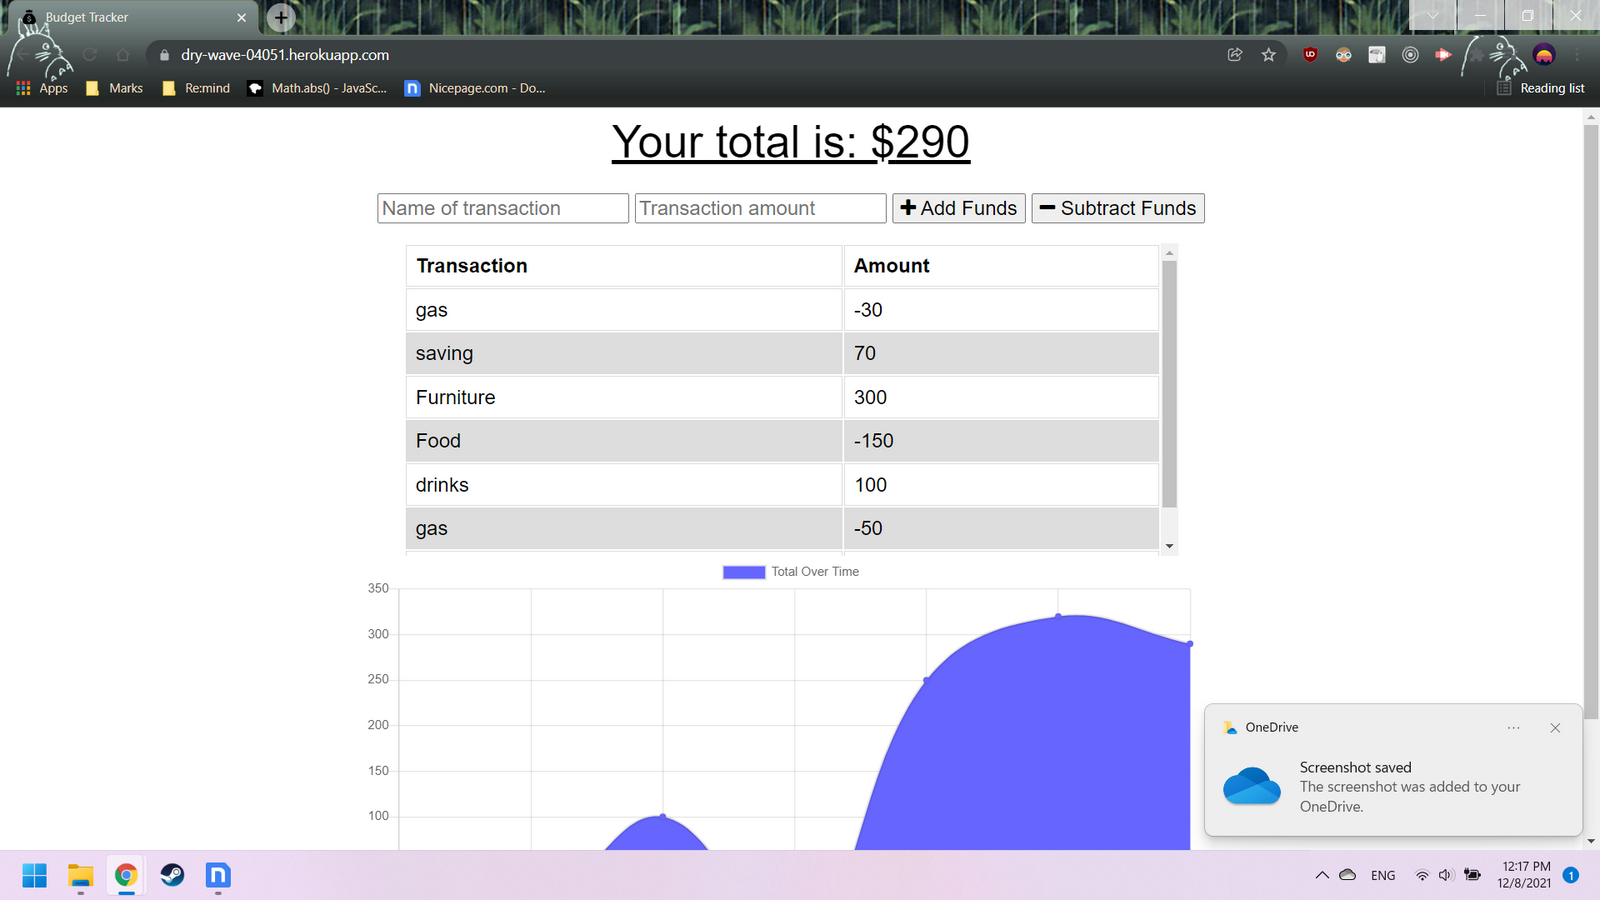Click the Transaction column header
Screen dimensions: 1600x900
624,266
